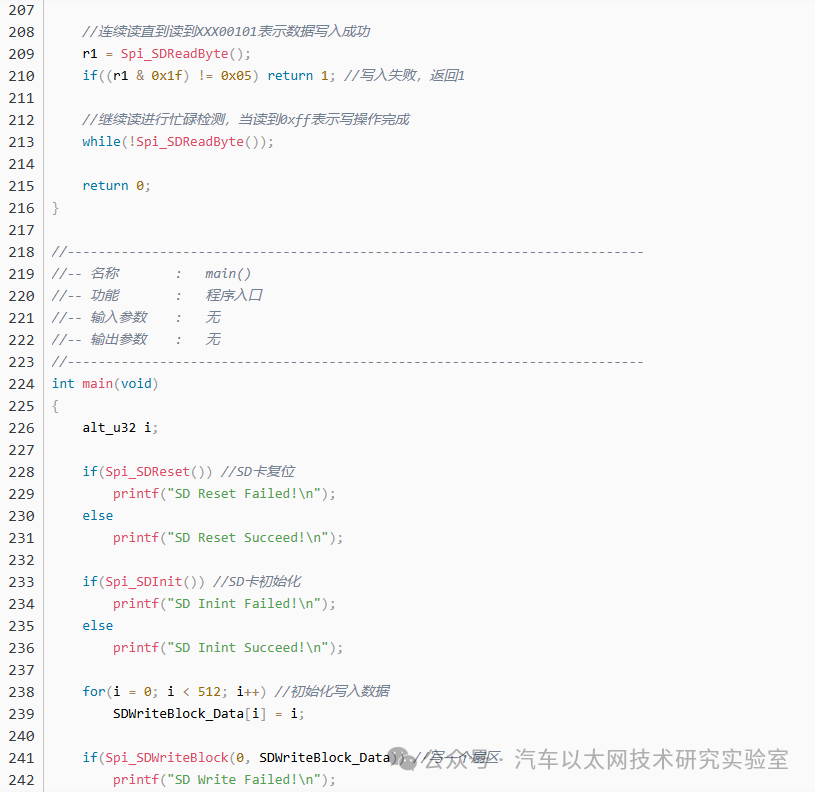The height and width of the screenshot is (792, 815).
Task: Click line number 207
Action: pyautogui.click(x=21, y=10)
